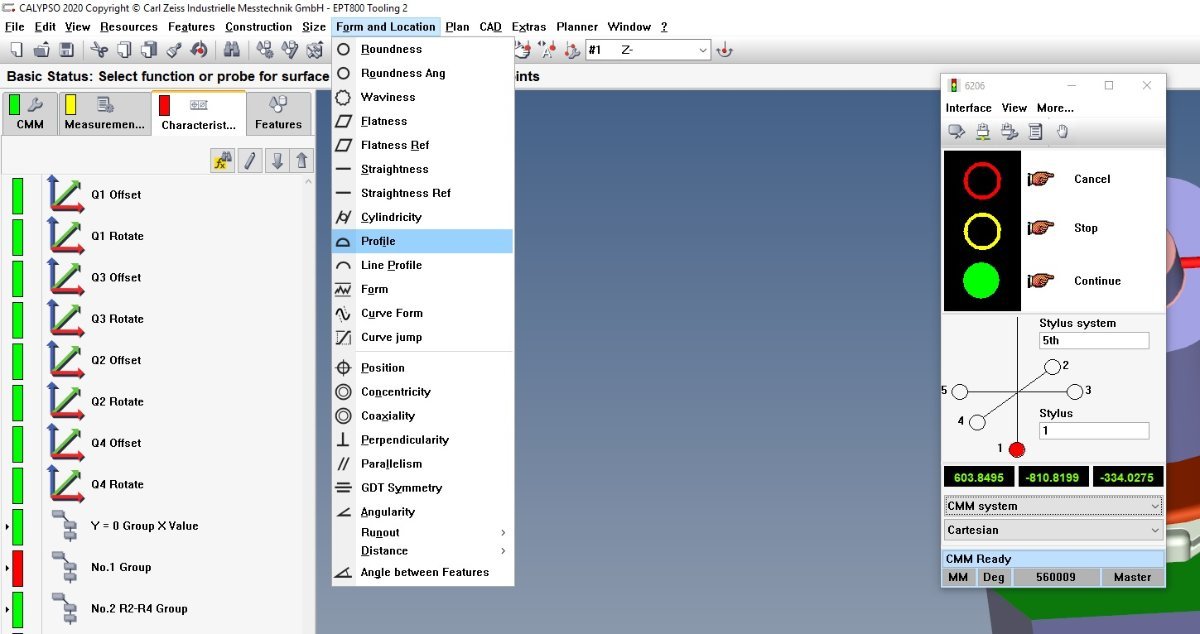Click the Save floppy disk icon
The image size is (1200, 634).
point(66,50)
